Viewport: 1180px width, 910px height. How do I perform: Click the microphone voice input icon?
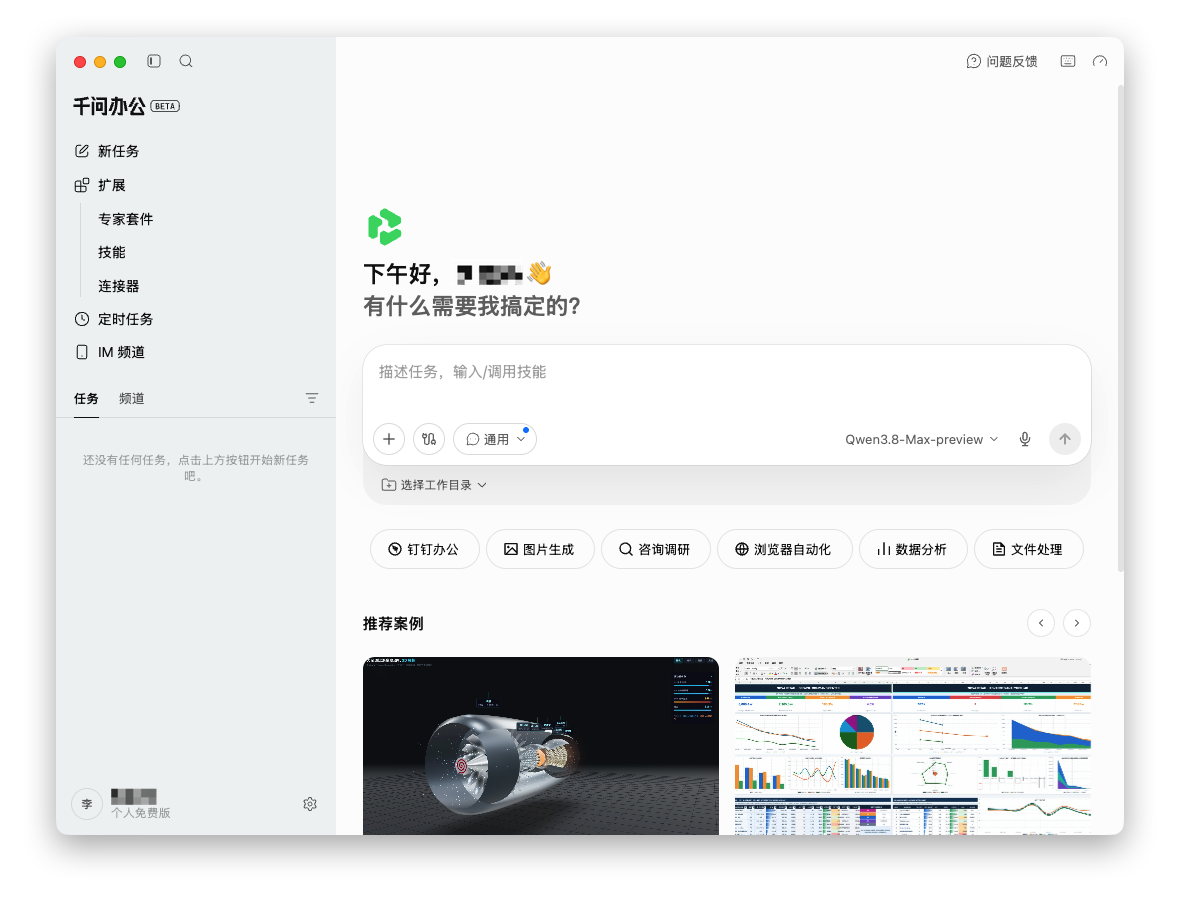[x=1024, y=439]
